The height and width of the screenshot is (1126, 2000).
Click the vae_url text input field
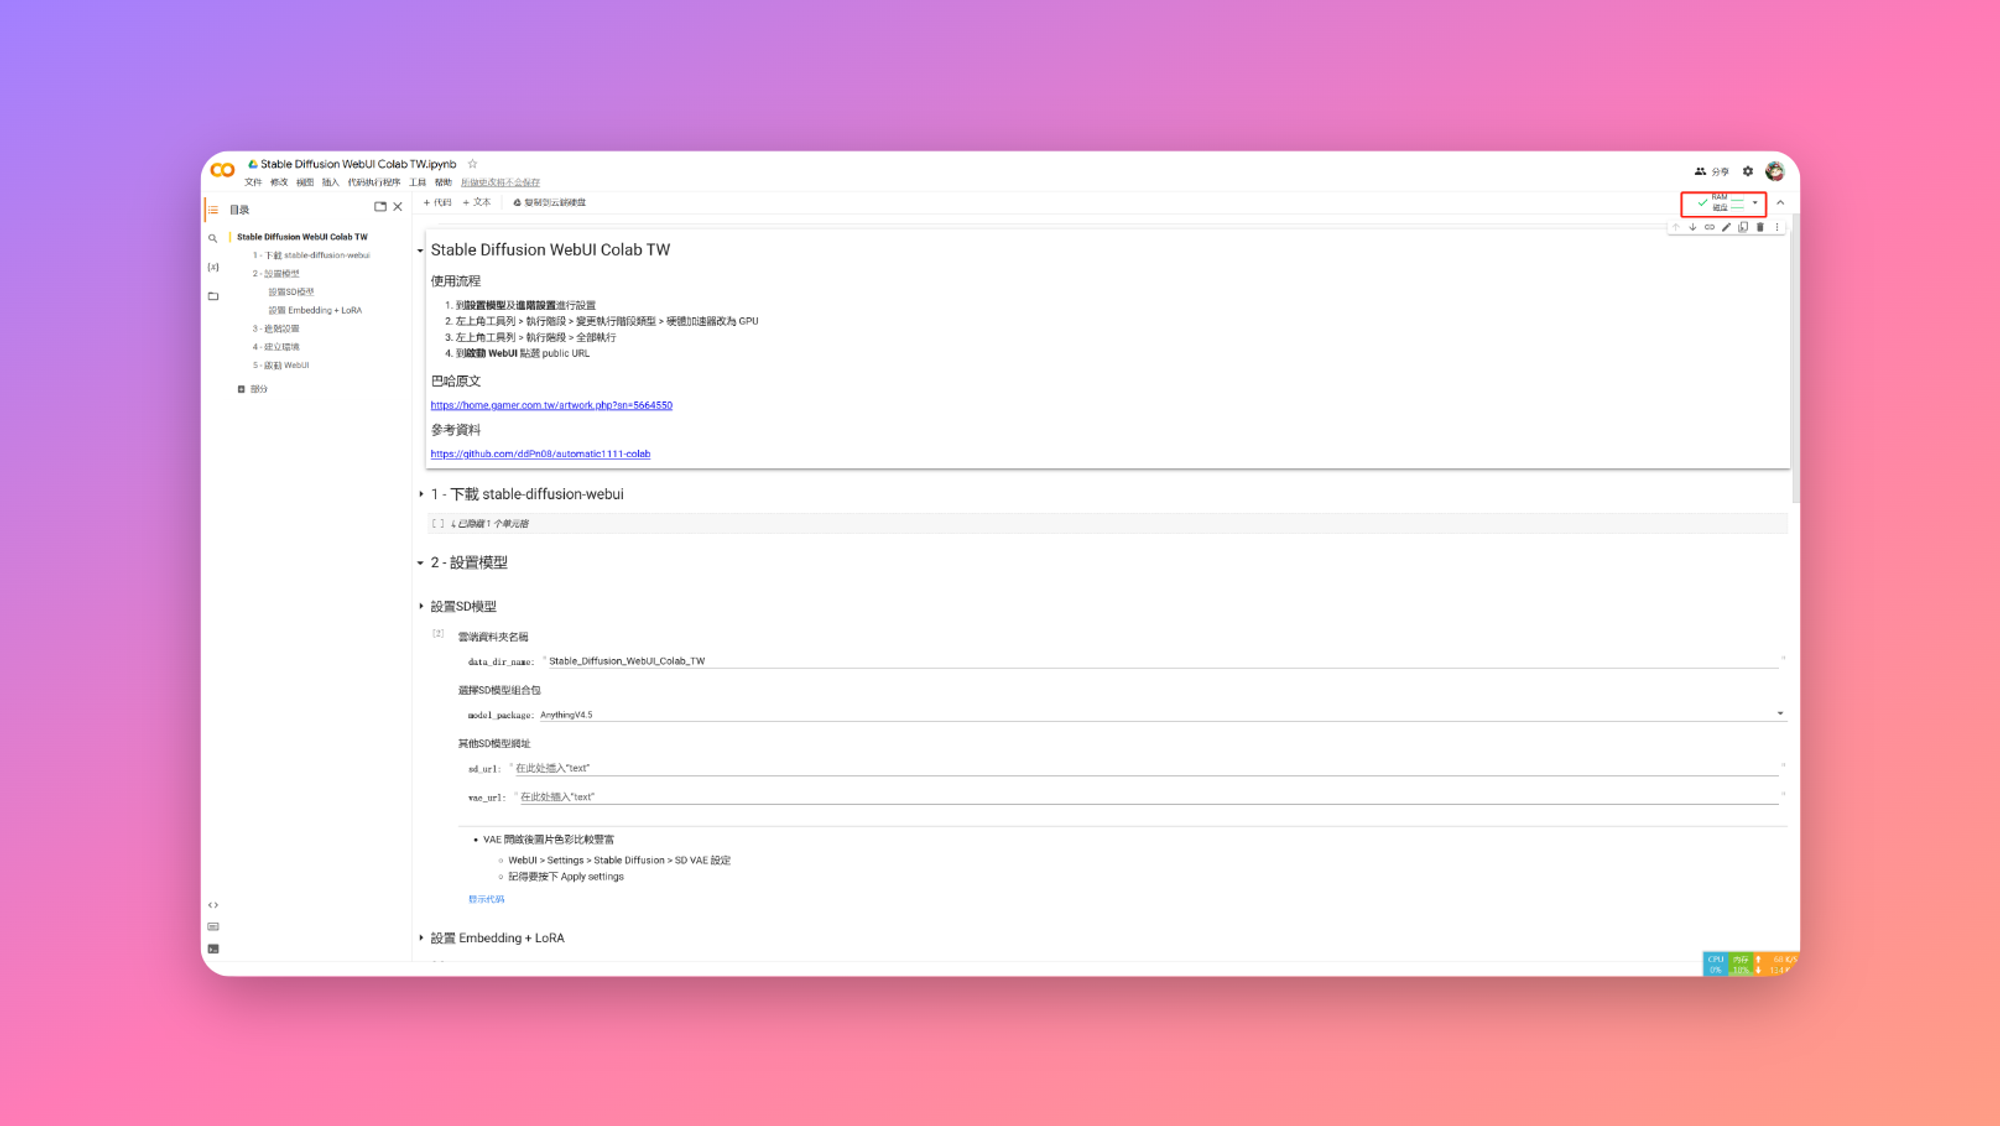tap(1148, 797)
